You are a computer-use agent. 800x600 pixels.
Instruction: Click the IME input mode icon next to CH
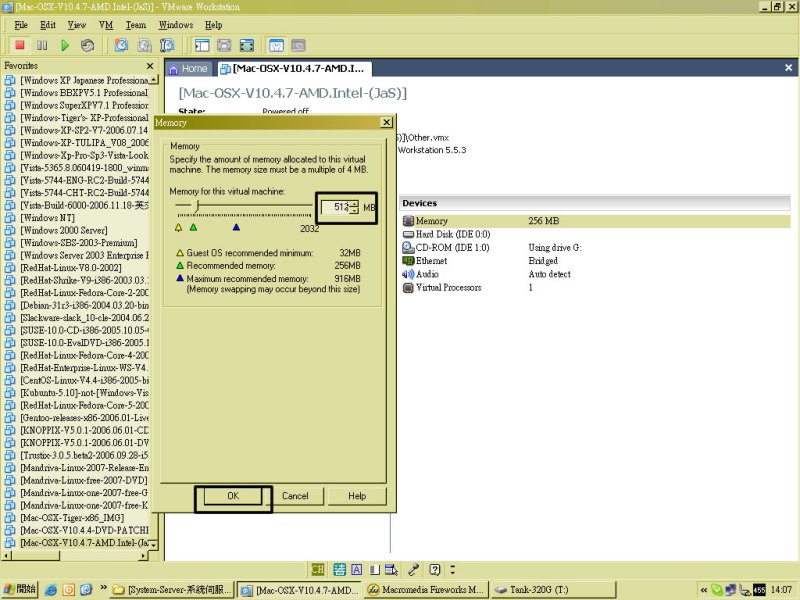(x=340, y=569)
